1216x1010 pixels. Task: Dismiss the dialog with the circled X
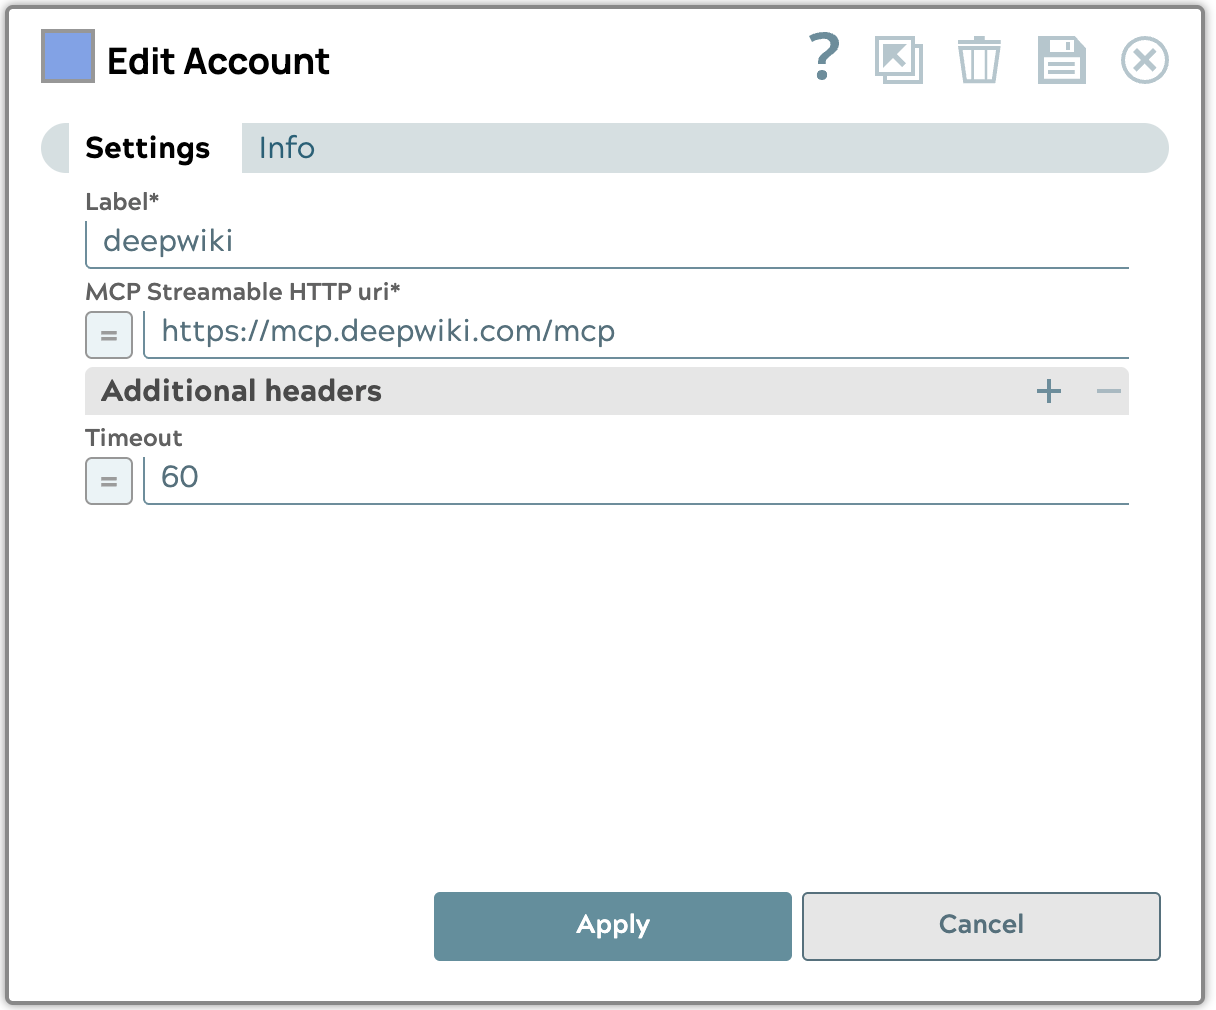click(x=1144, y=60)
